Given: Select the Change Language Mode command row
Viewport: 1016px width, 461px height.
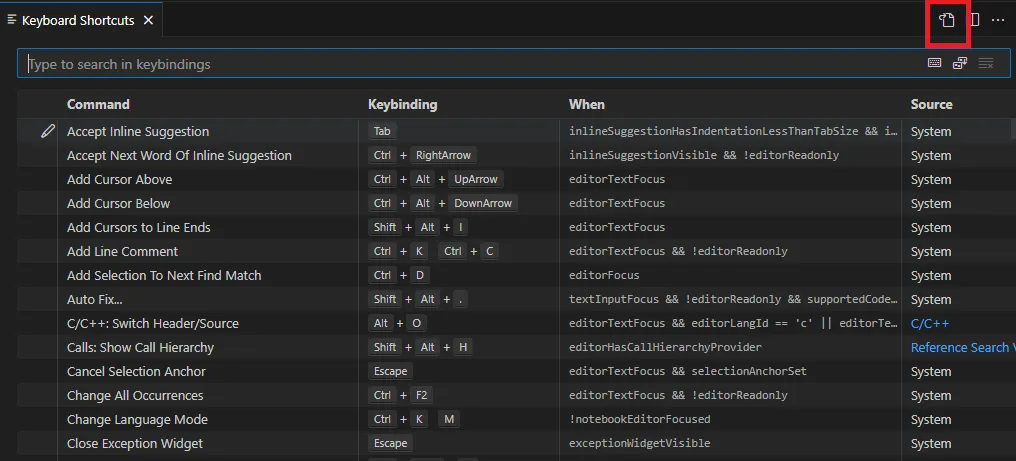Looking at the screenshot, I should (x=137, y=419).
